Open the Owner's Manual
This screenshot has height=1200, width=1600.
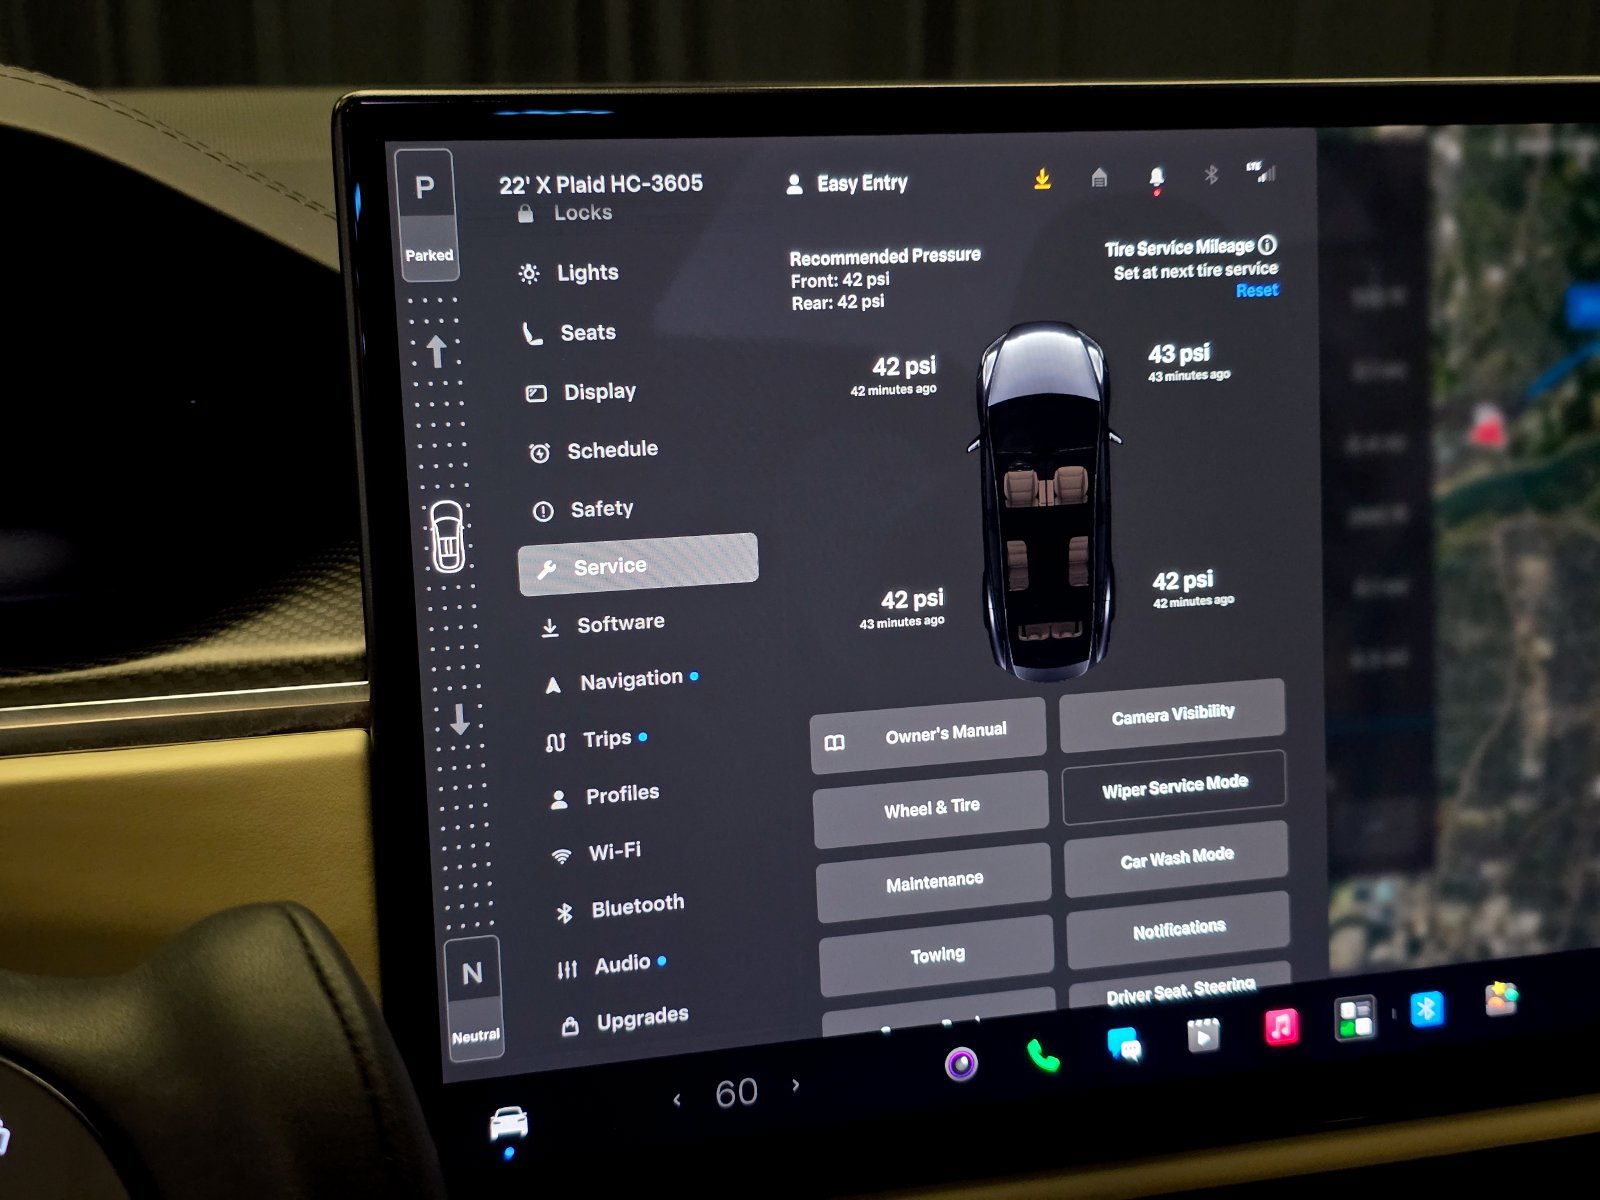(928, 735)
